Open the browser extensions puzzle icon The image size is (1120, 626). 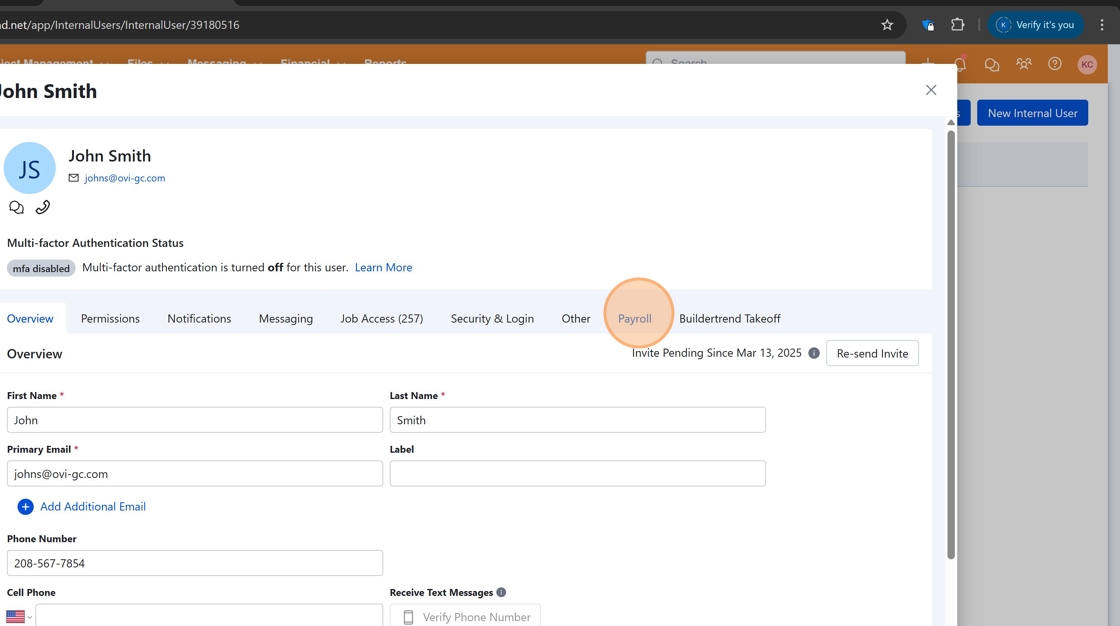[x=958, y=25]
